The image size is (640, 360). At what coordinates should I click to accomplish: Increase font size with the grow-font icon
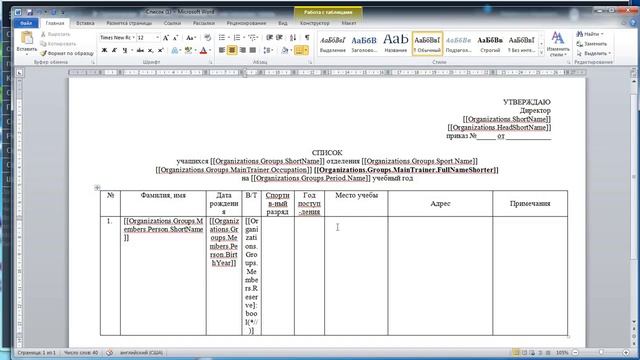point(166,38)
